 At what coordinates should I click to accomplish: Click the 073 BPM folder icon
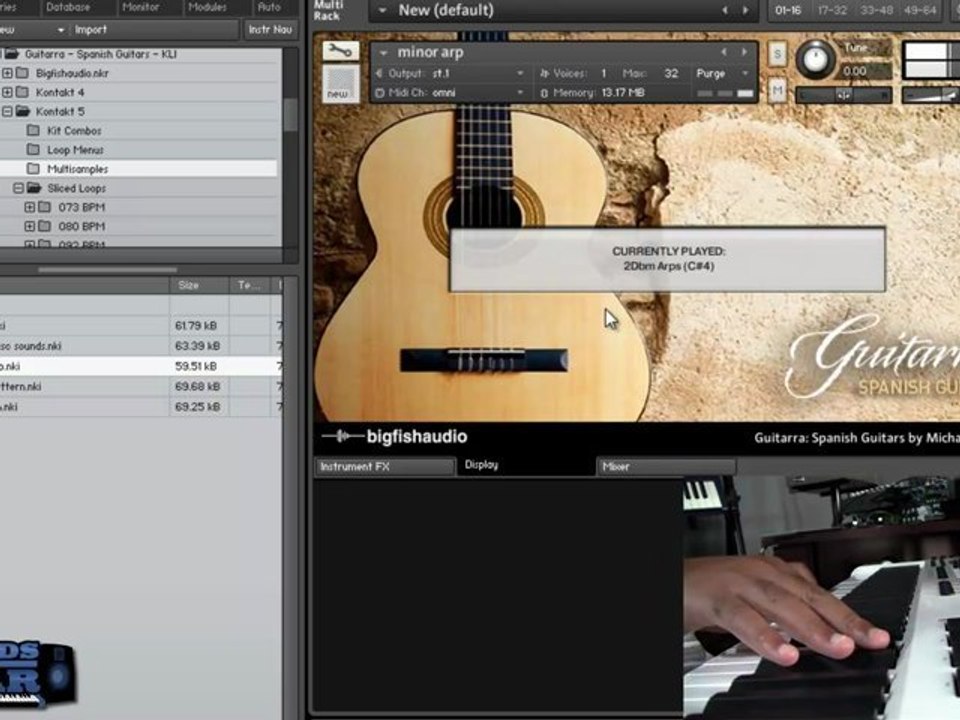click(x=45, y=207)
